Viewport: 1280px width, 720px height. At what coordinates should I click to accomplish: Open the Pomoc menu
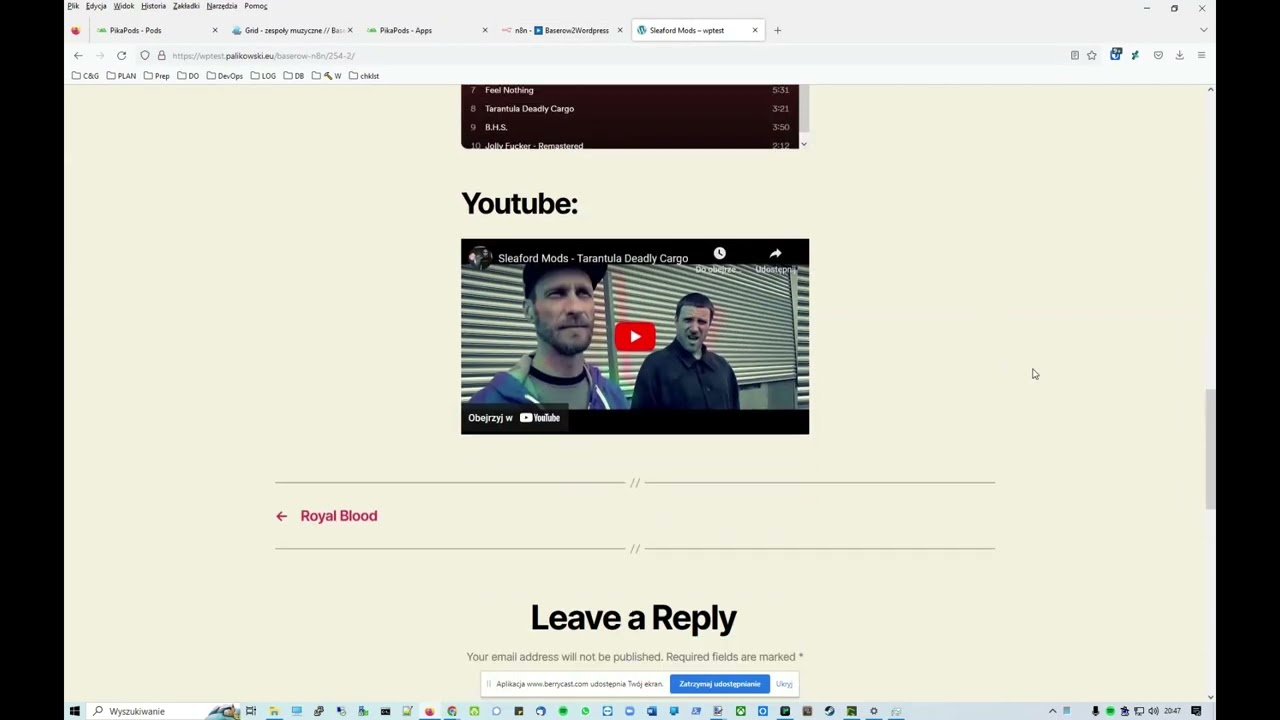256,6
